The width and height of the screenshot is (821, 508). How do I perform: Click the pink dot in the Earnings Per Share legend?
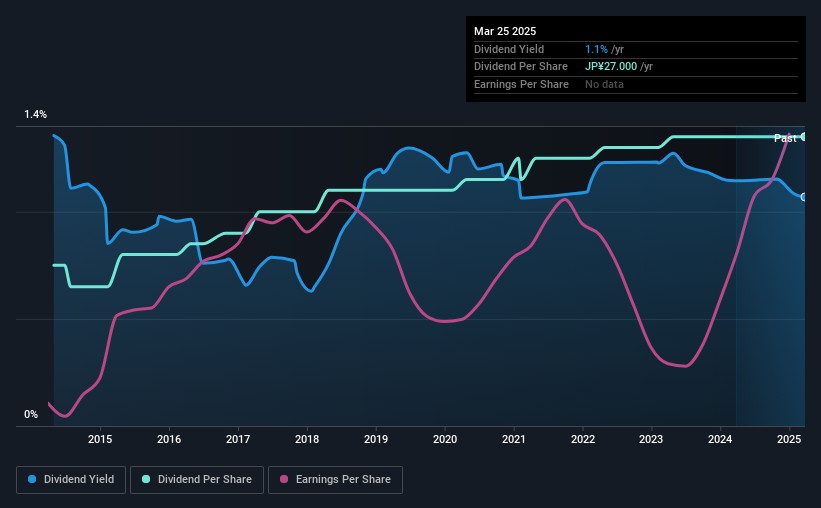(283, 480)
